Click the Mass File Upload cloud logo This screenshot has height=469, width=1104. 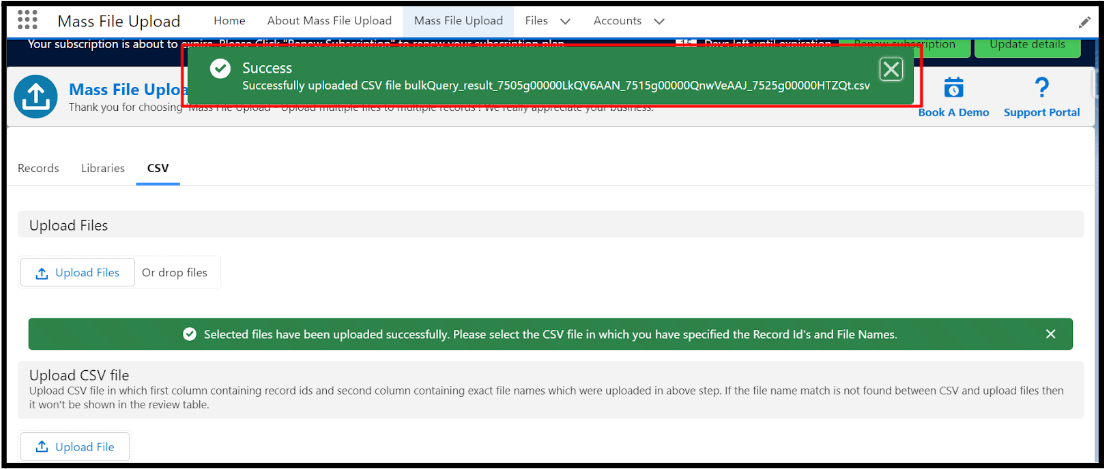point(36,96)
